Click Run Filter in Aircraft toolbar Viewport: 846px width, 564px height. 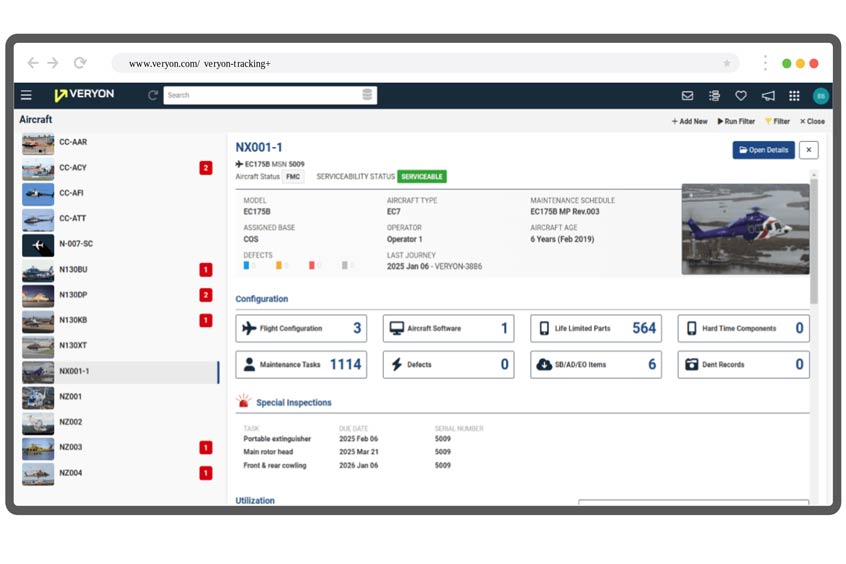(x=736, y=121)
